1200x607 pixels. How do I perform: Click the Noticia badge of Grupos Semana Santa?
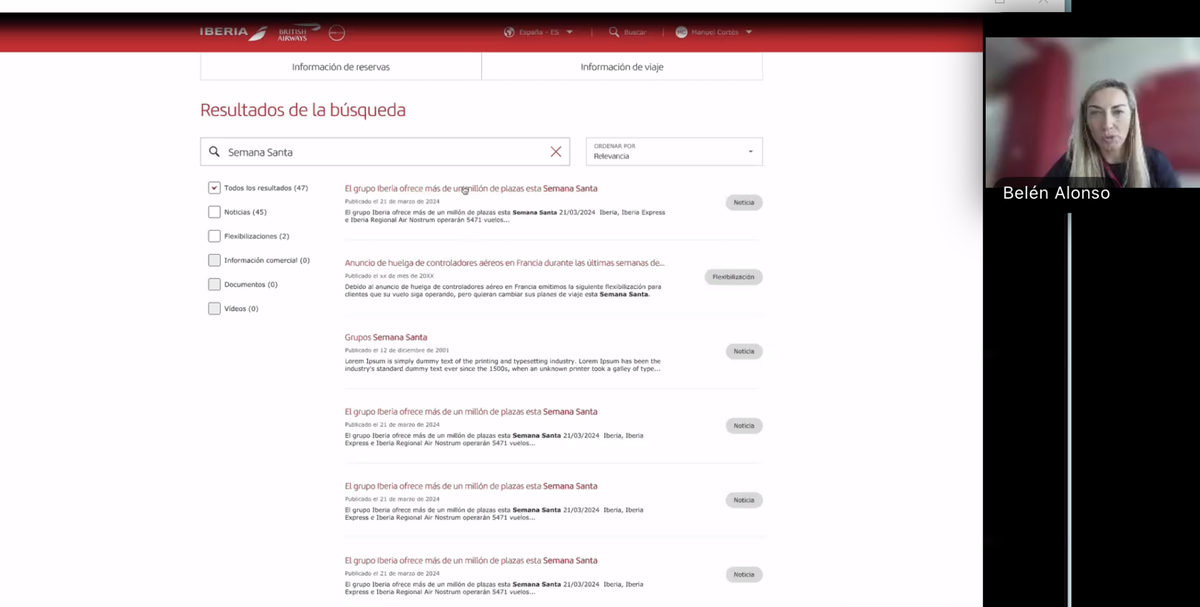(x=744, y=352)
